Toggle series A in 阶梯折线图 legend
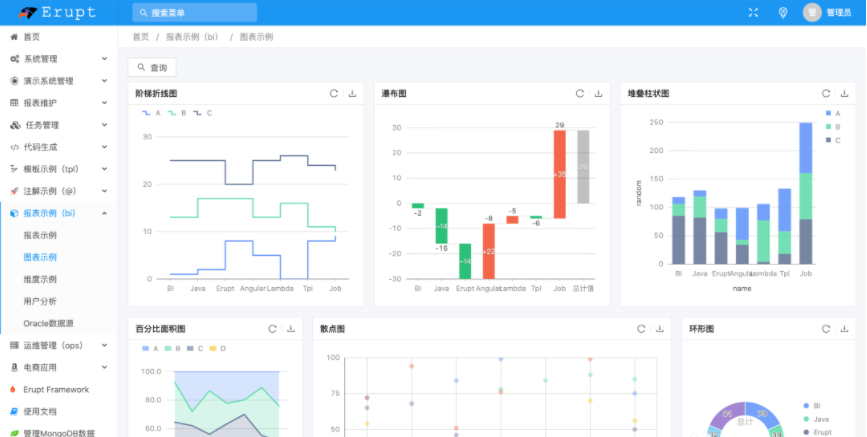 pyautogui.click(x=151, y=113)
